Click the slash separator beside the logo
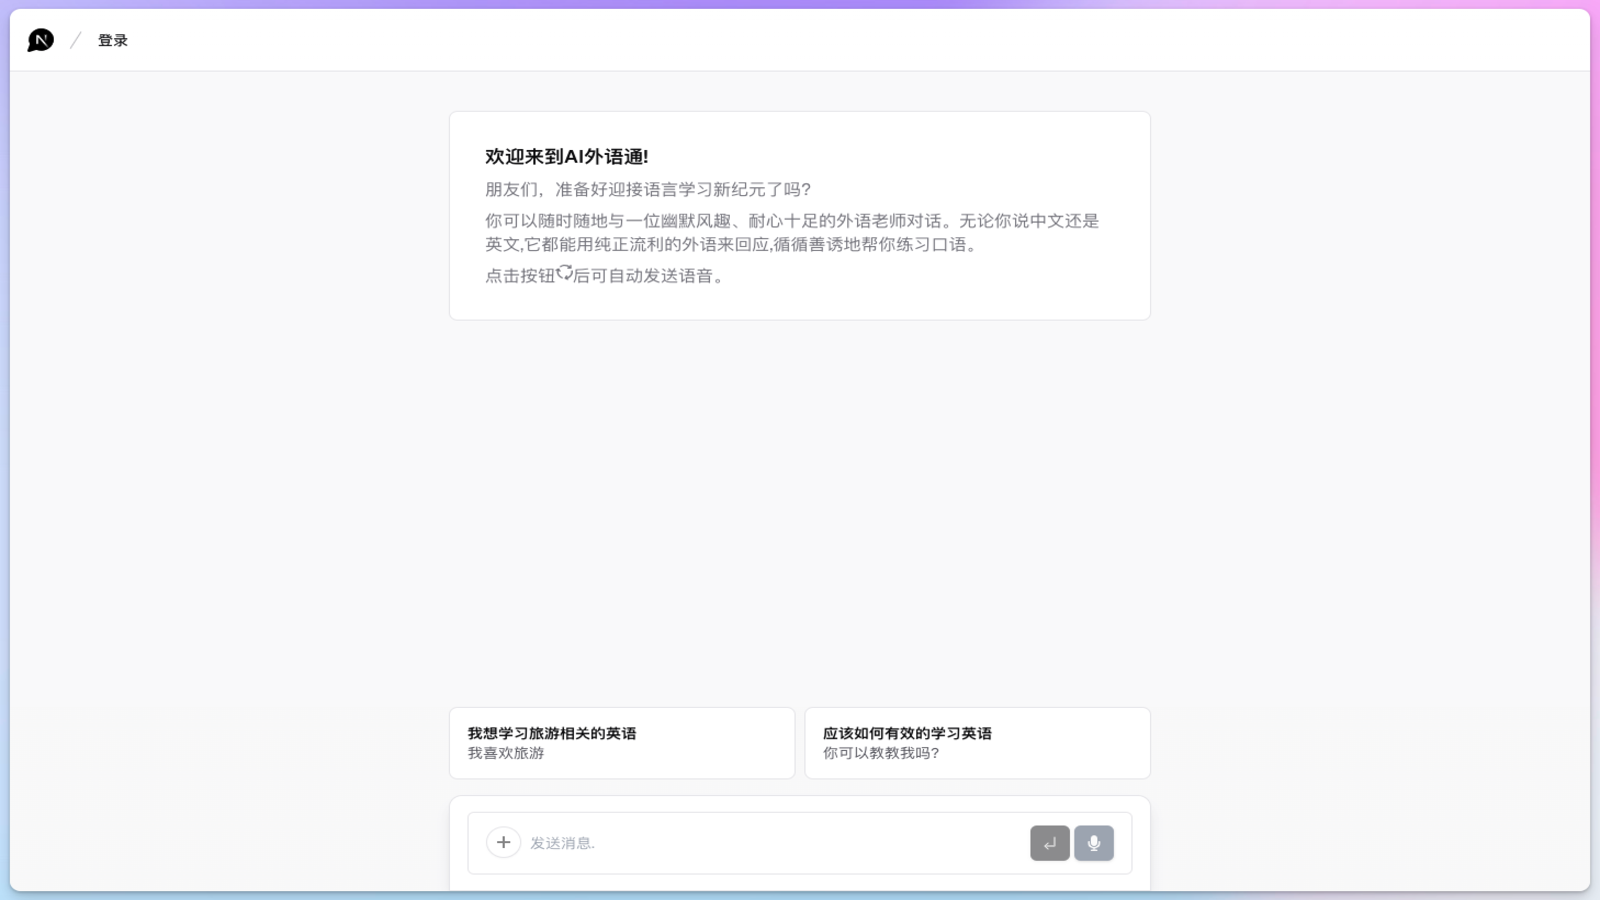This screenshot has height=900, width=1600. 75,40
